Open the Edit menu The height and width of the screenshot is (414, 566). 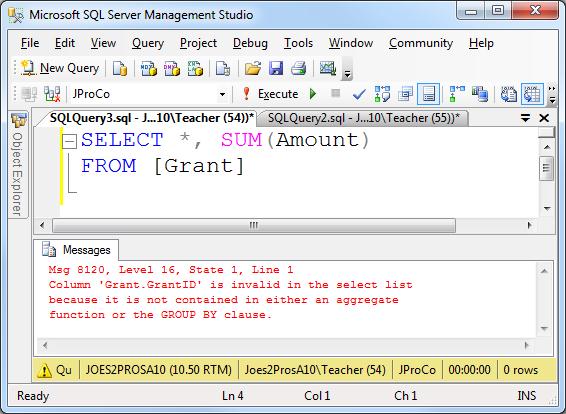pos(65,43)
